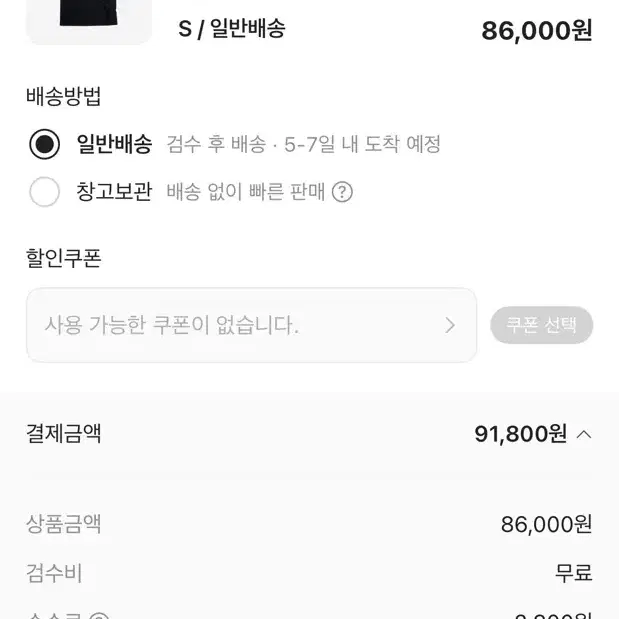Tap the help icon beside 수수료
Viewport: 619px width, 619px height.
(x=99, y=615)
